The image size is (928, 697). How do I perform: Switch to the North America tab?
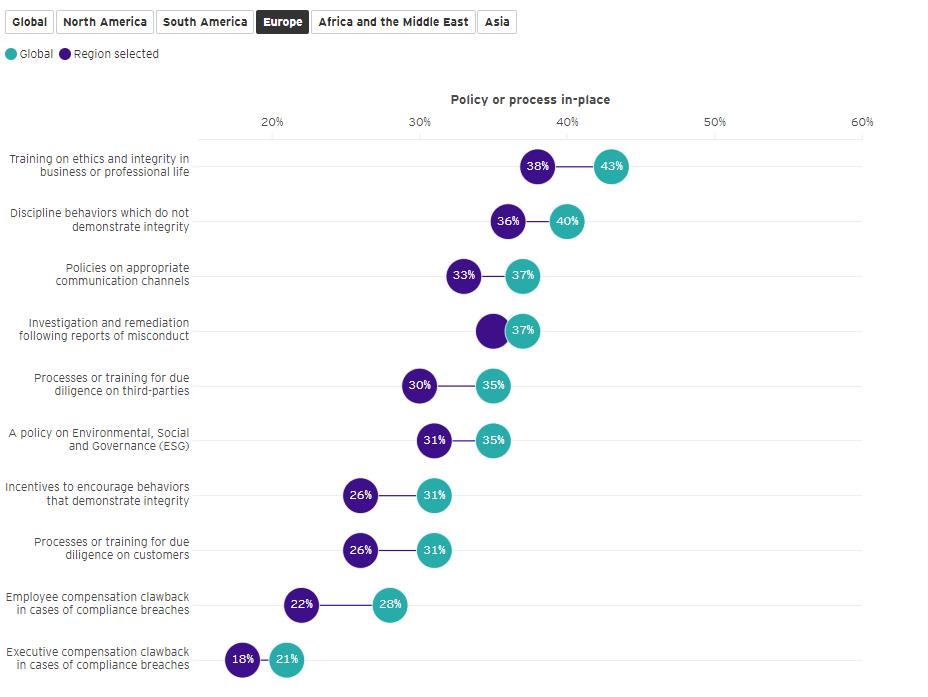(x=105, y=22)
